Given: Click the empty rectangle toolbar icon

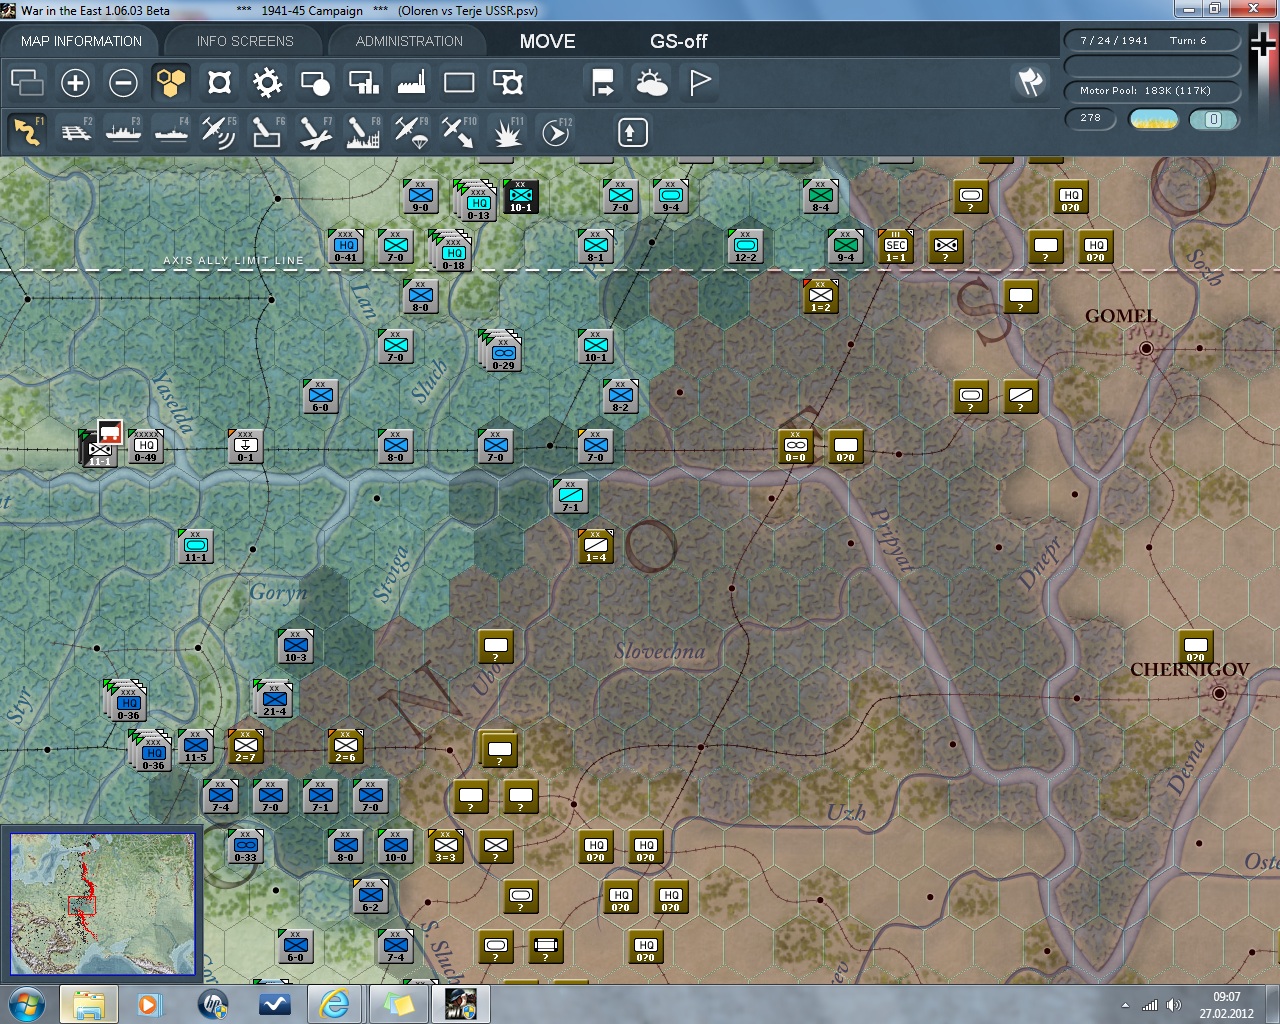Looking at the screenshot, I should click(x=459, y=82).
